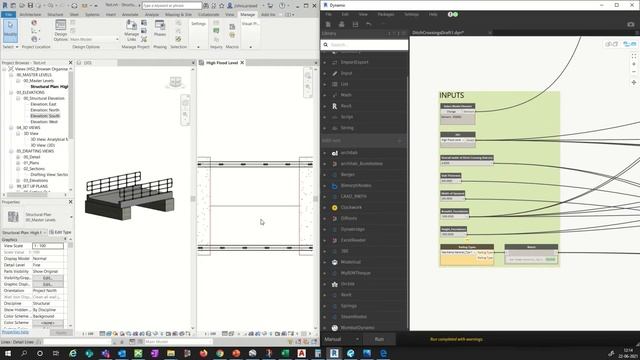Open the Dynamo Settings menu
Image resolution: width=640 pixels, height=360 pixels.
click(x=411, y=14)
